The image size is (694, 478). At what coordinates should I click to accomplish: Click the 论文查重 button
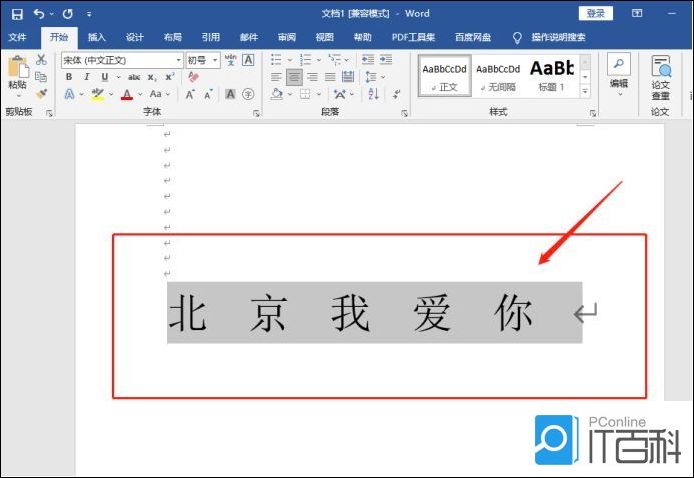click(660, 78)
